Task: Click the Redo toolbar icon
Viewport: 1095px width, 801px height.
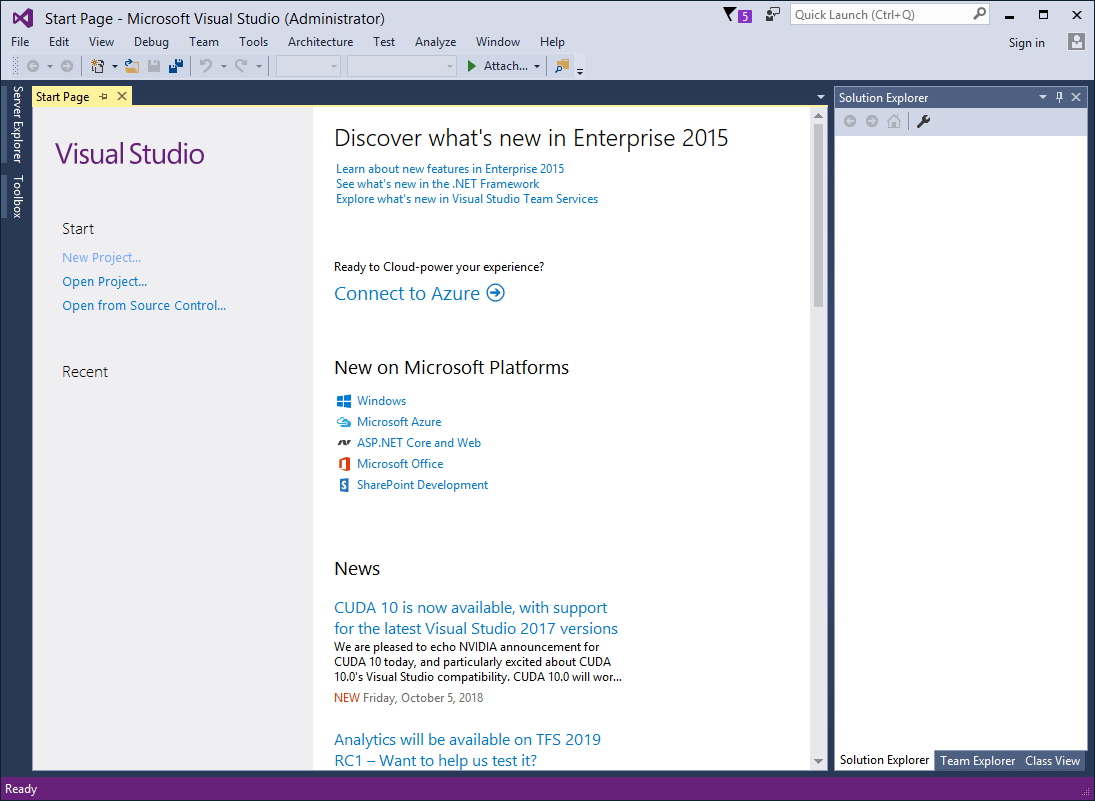Action: (241, 66)
